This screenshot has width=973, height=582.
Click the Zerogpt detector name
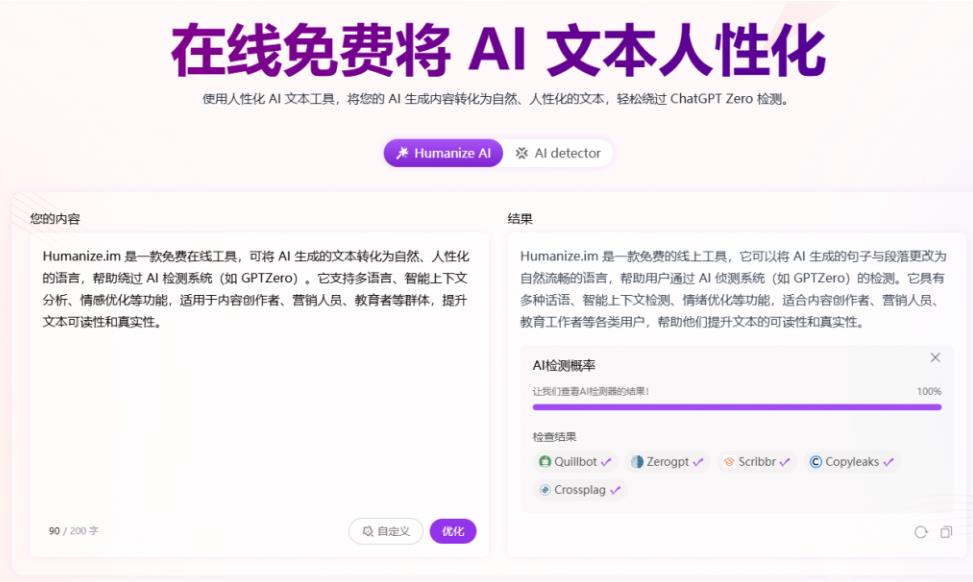pos(668,462)
